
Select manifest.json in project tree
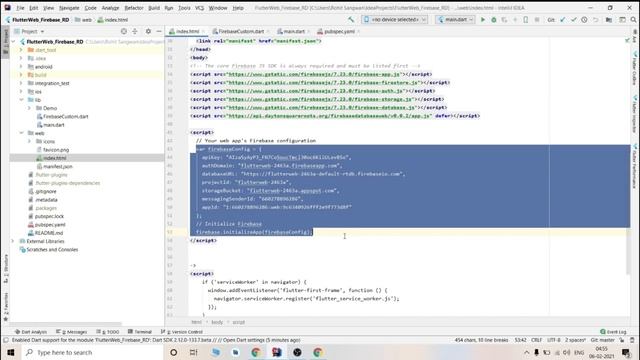58,167
